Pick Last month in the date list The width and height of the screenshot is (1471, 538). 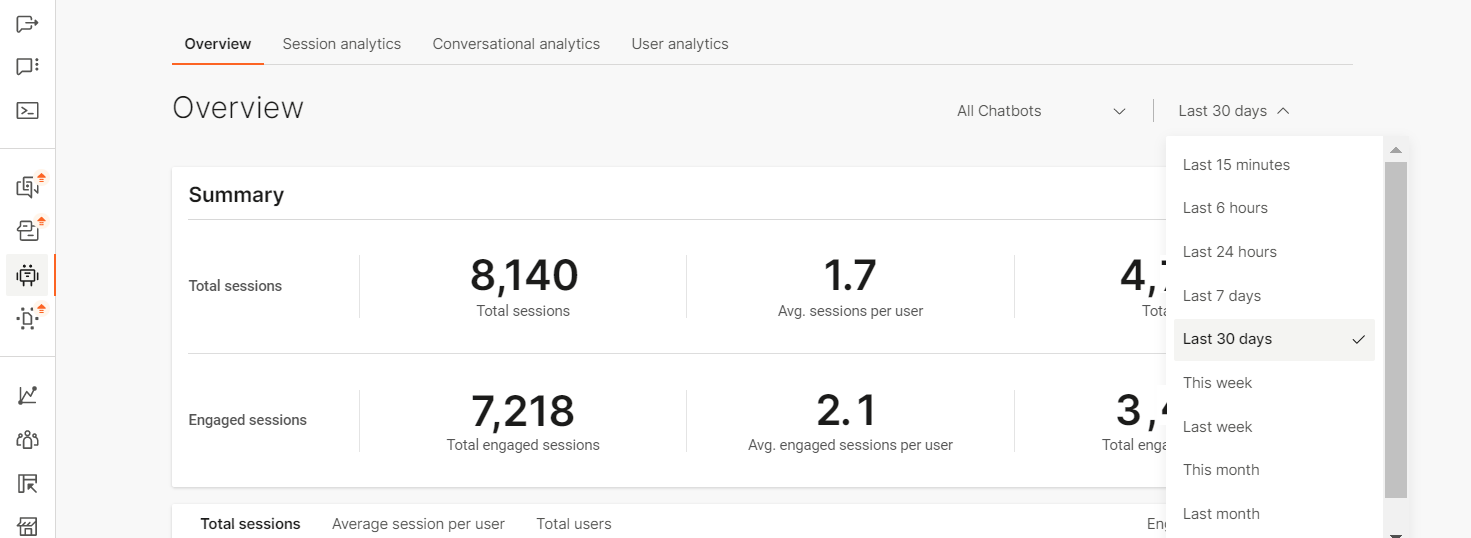point(1221,514)
